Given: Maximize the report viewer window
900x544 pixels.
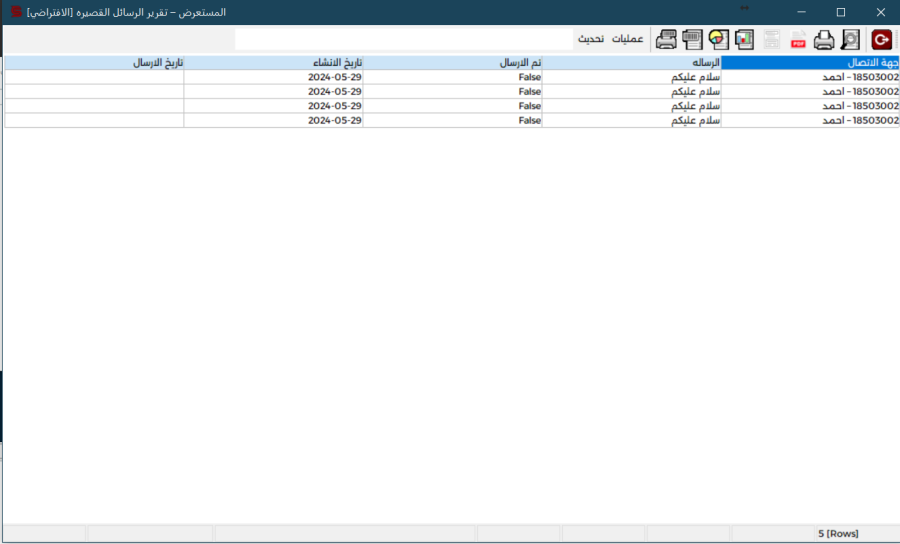Looking at the screenshot, I should tap(841, 12).
